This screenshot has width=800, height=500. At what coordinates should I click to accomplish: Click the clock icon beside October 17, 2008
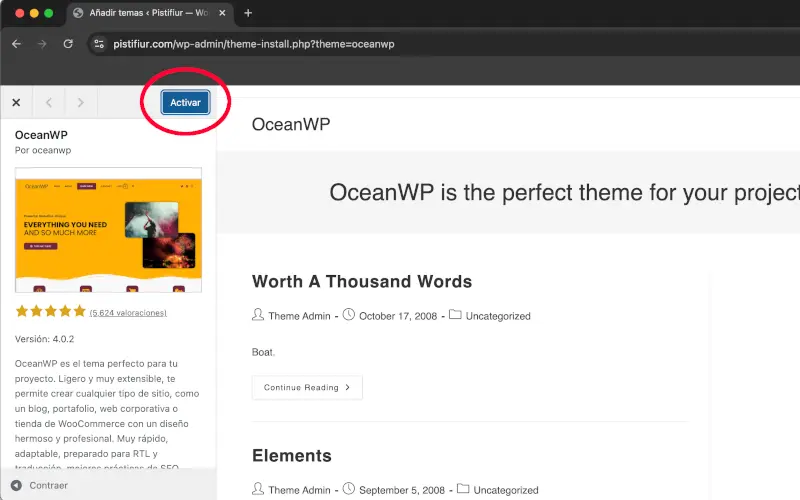pyautogui.click(x=348, y=315)
